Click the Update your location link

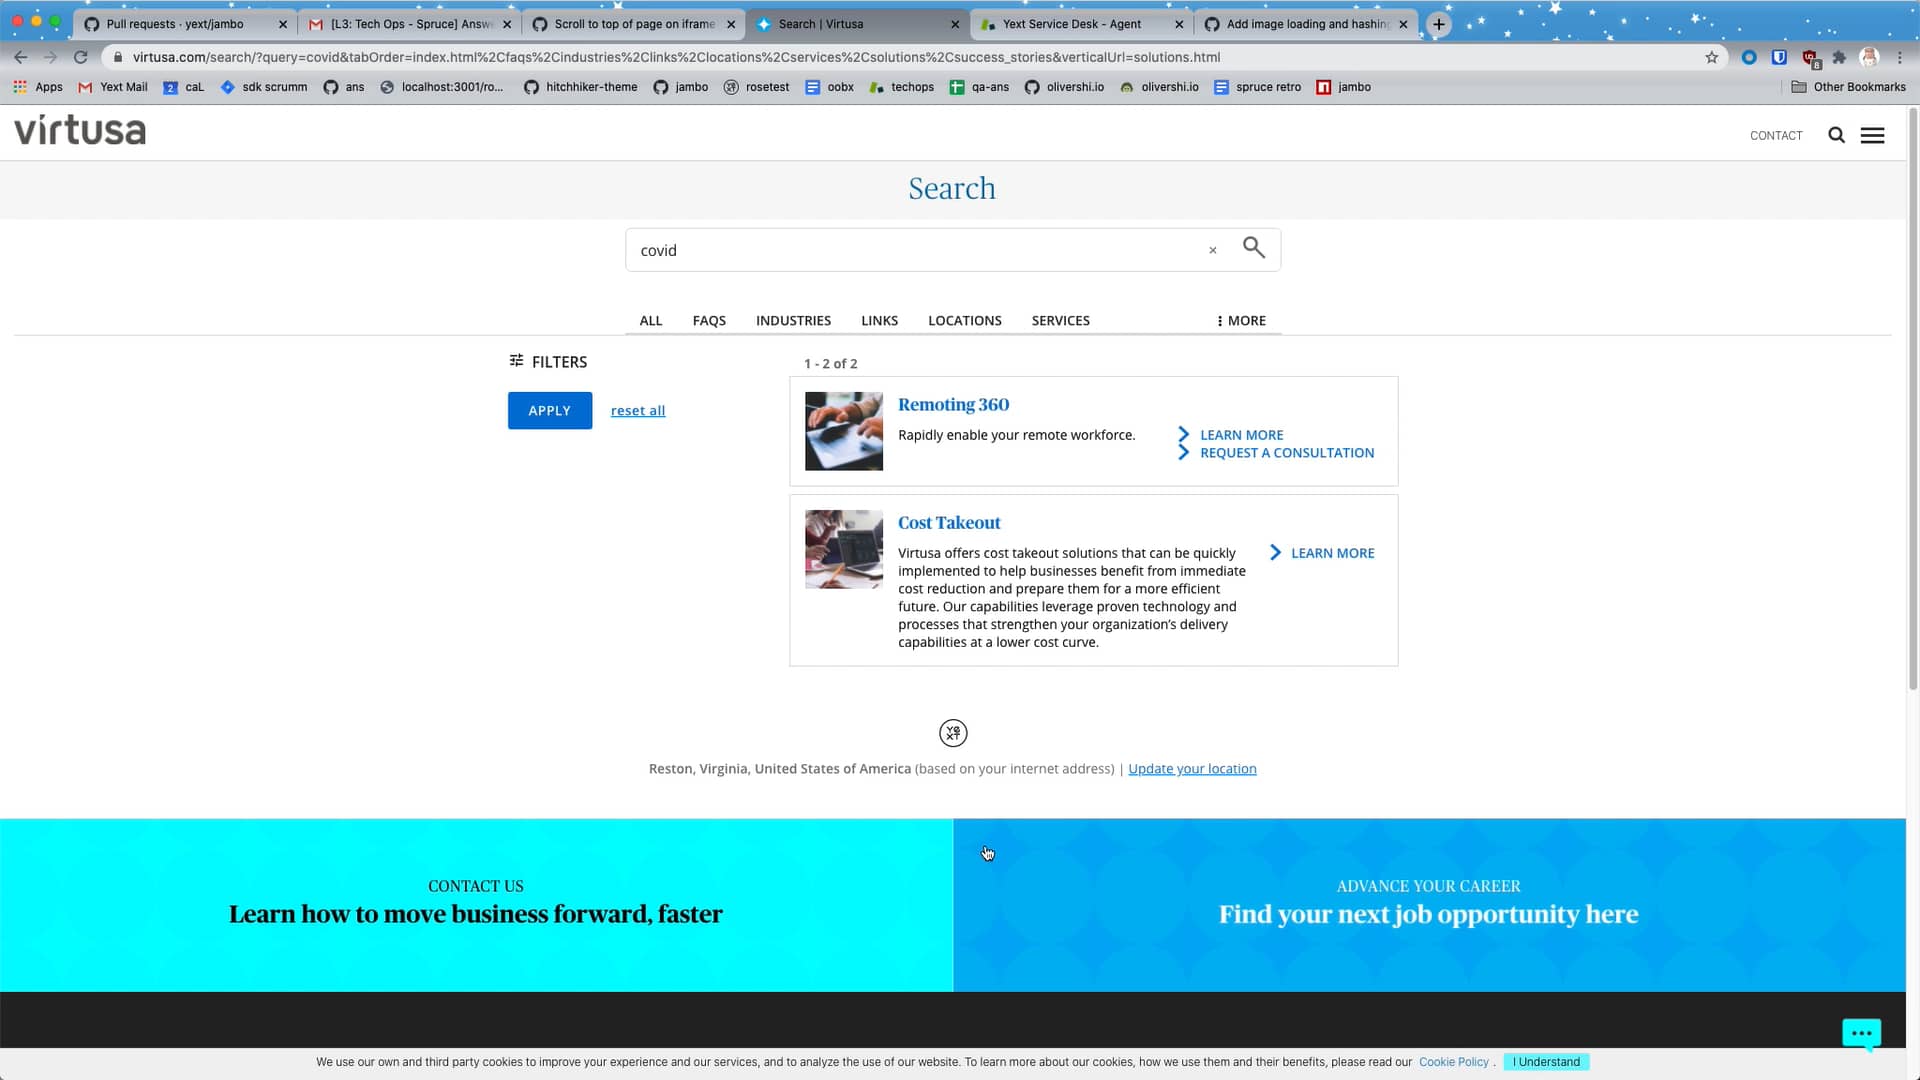[1192, 768]
